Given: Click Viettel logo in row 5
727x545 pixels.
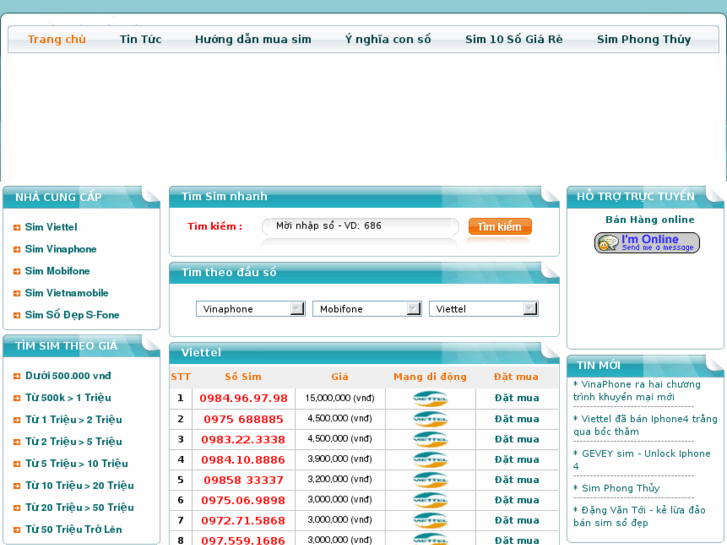Looking at the screenshot, I should 430,480.
